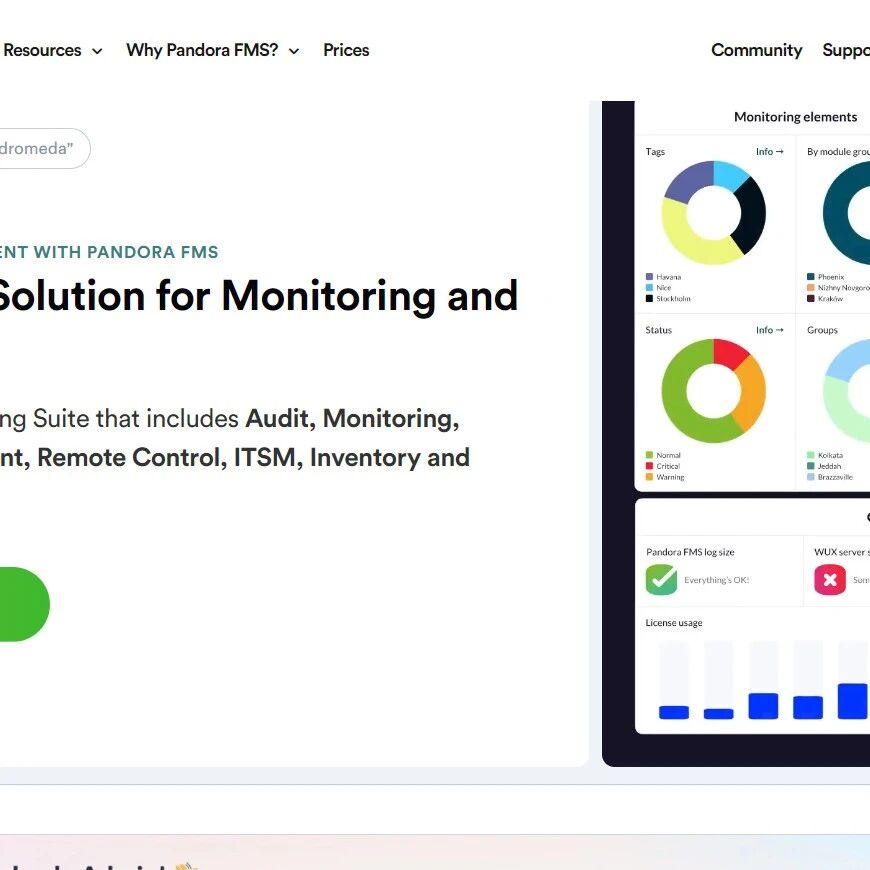Click the green call-to-action button

point(24,604)
